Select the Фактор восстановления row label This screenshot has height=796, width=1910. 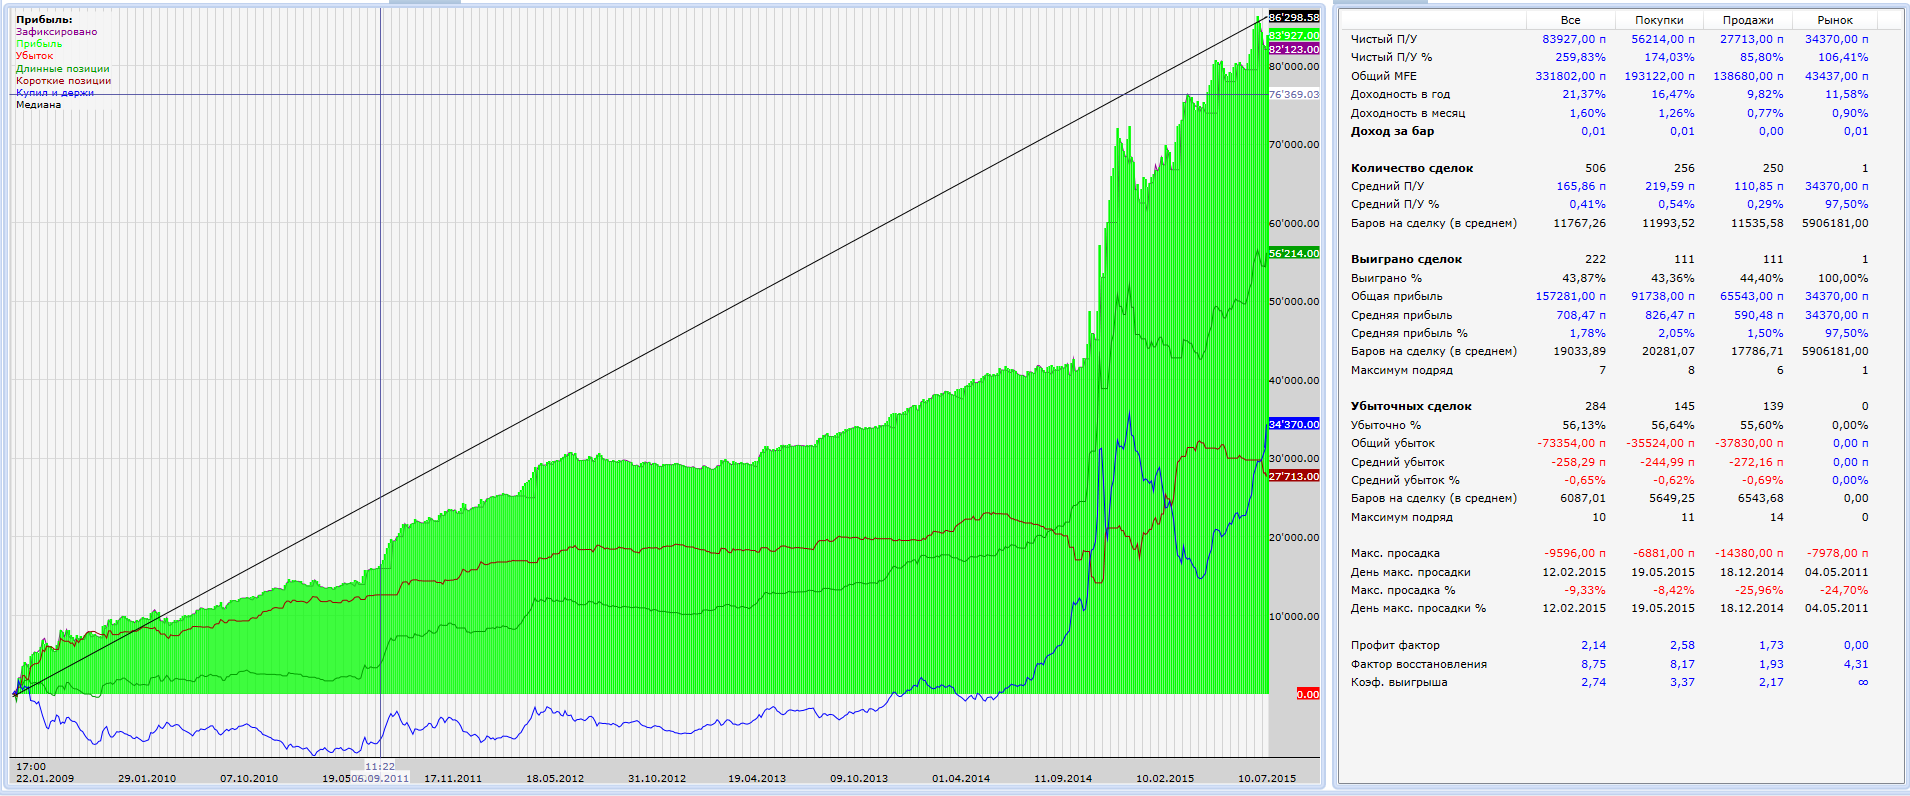pos(1419,664)
